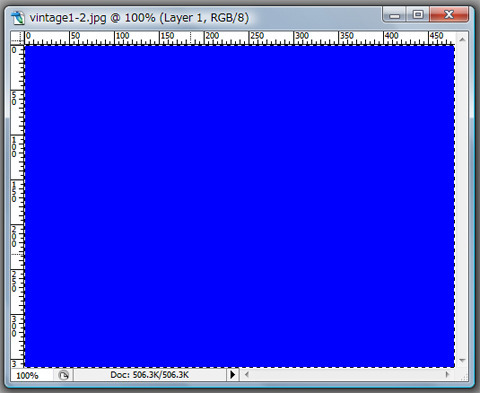Click the vertical scrollbar up arrow

[462, 39]
